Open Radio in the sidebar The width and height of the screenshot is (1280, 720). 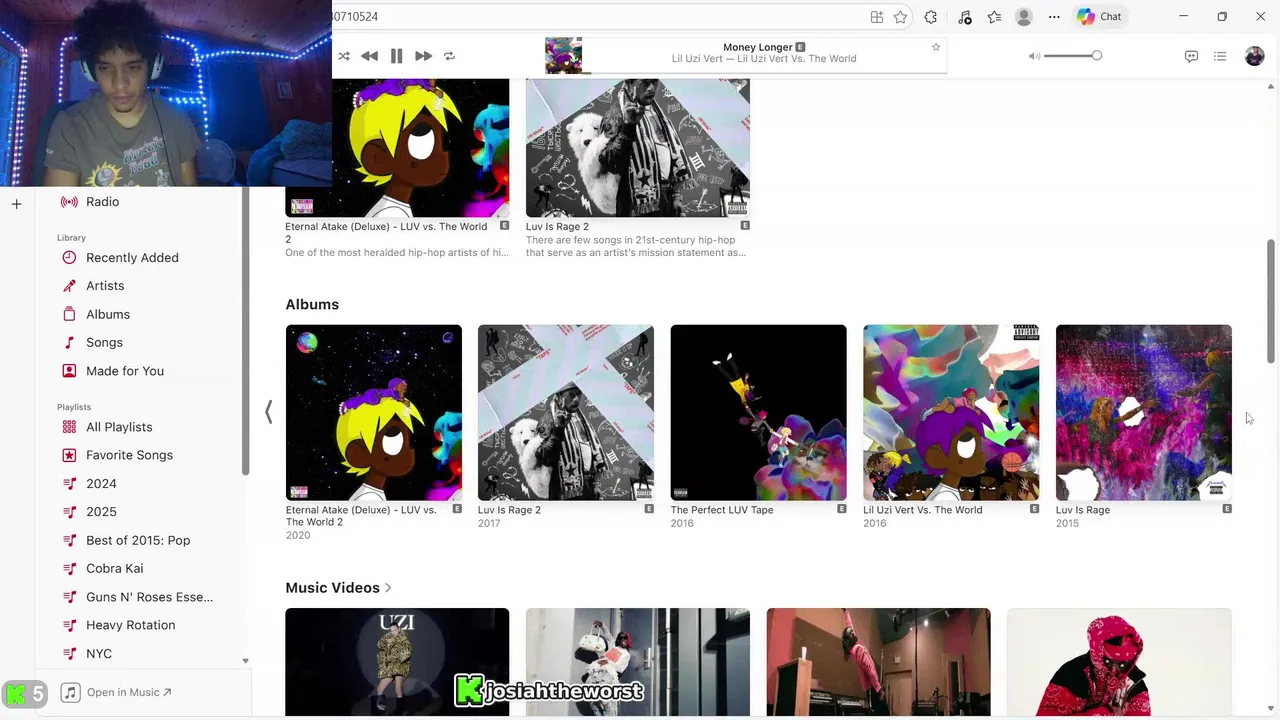click(x=103, y=202)
